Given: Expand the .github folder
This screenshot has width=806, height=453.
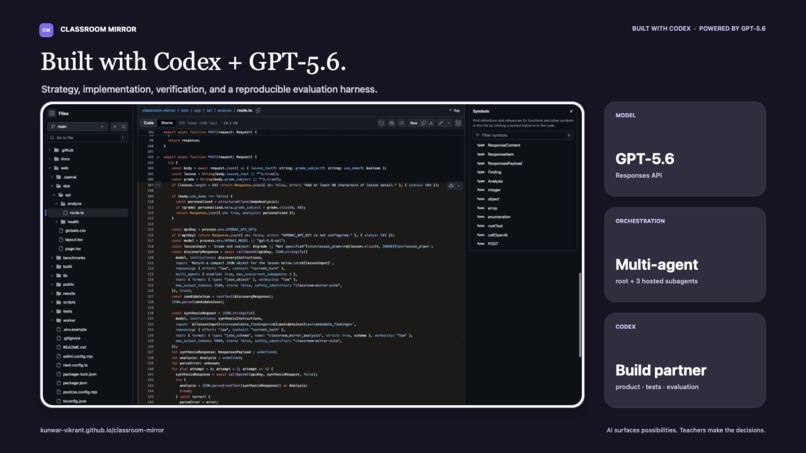Looking at the screenshot, I should tap(50, 150).
